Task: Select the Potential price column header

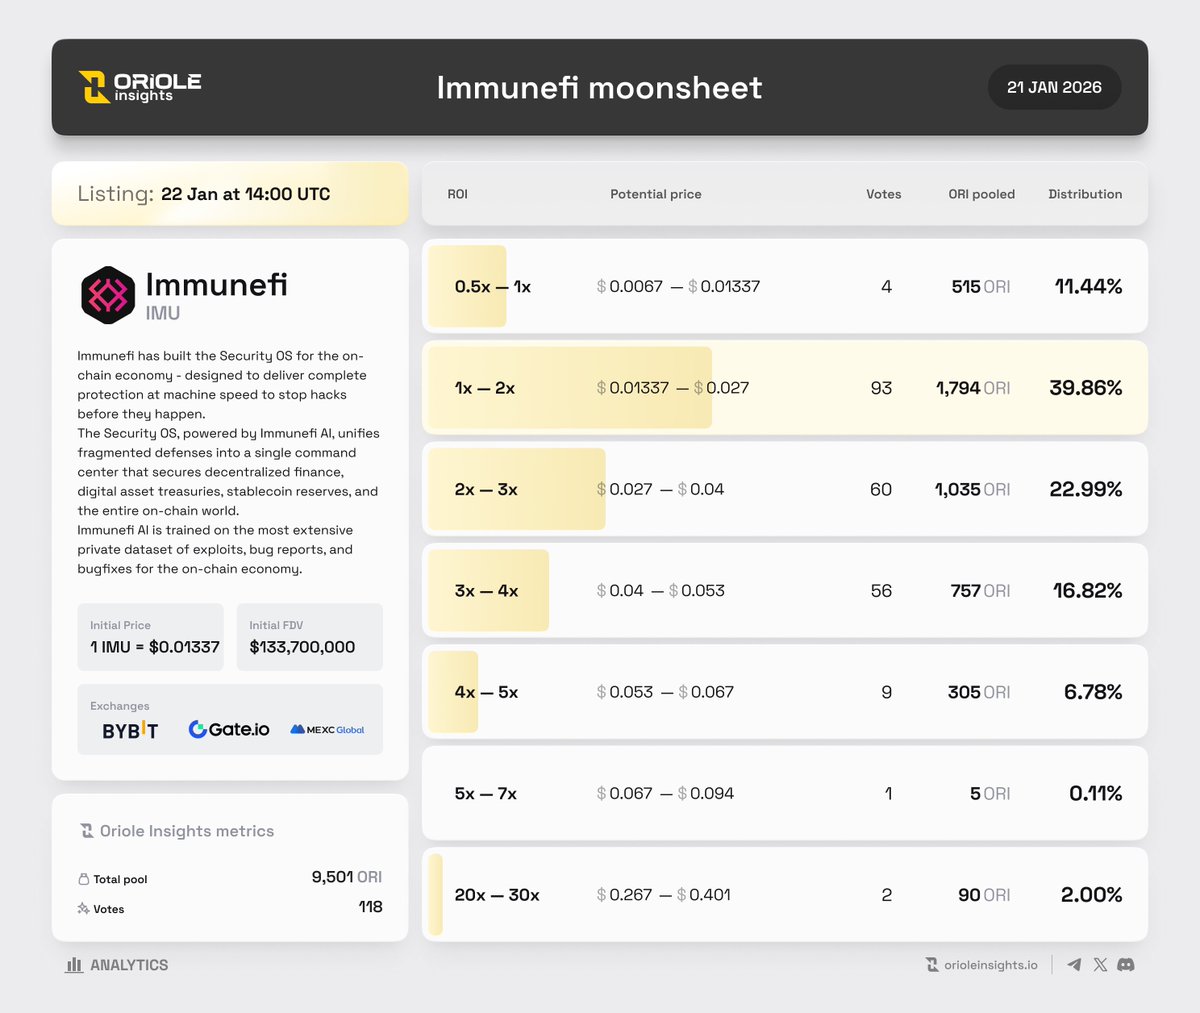Action: tap(656, 194)
